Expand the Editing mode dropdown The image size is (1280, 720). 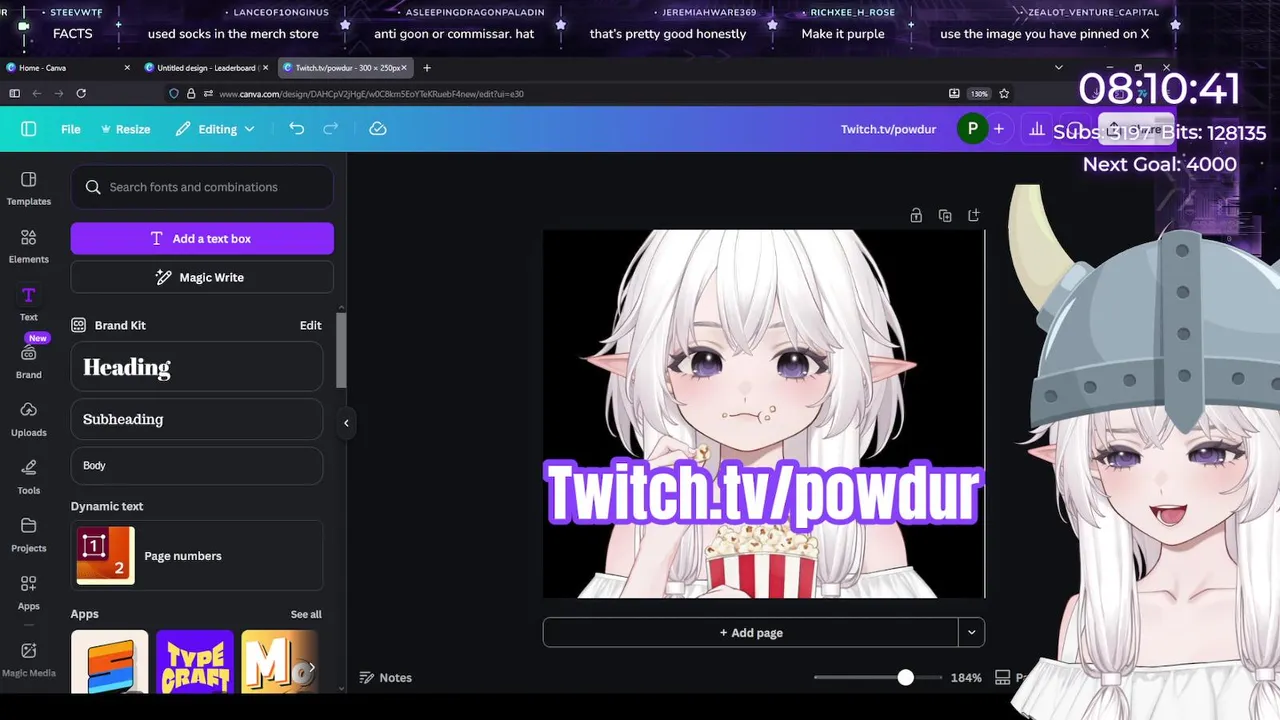click(215, 129)
